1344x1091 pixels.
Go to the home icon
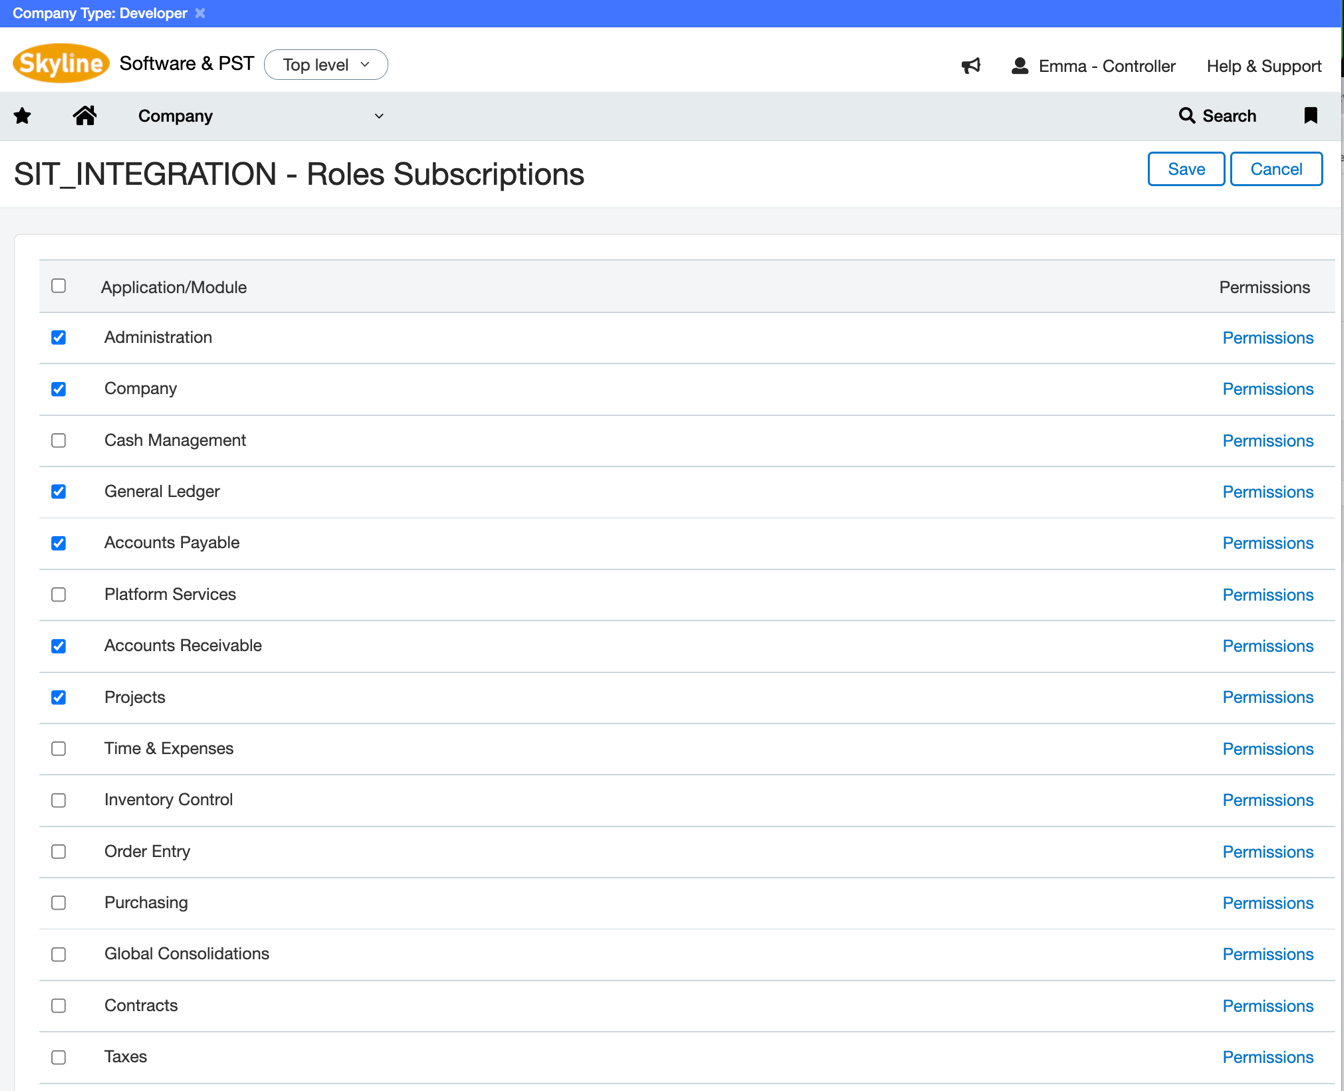click(85, 116)
